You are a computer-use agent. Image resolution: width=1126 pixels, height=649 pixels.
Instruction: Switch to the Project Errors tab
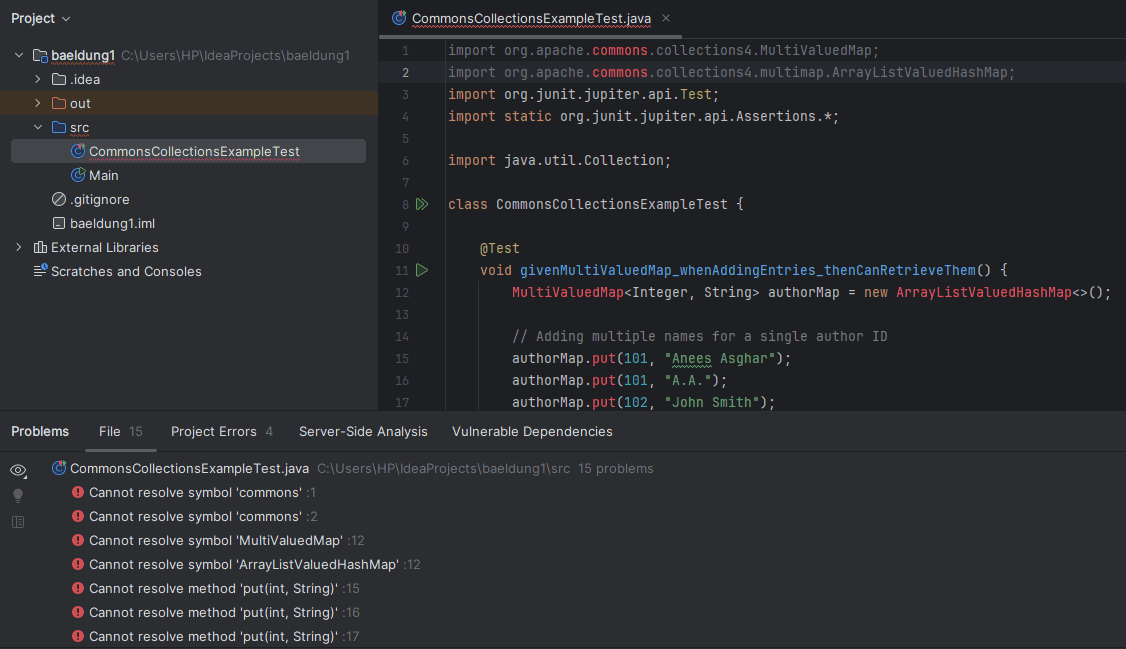[222, 431]
